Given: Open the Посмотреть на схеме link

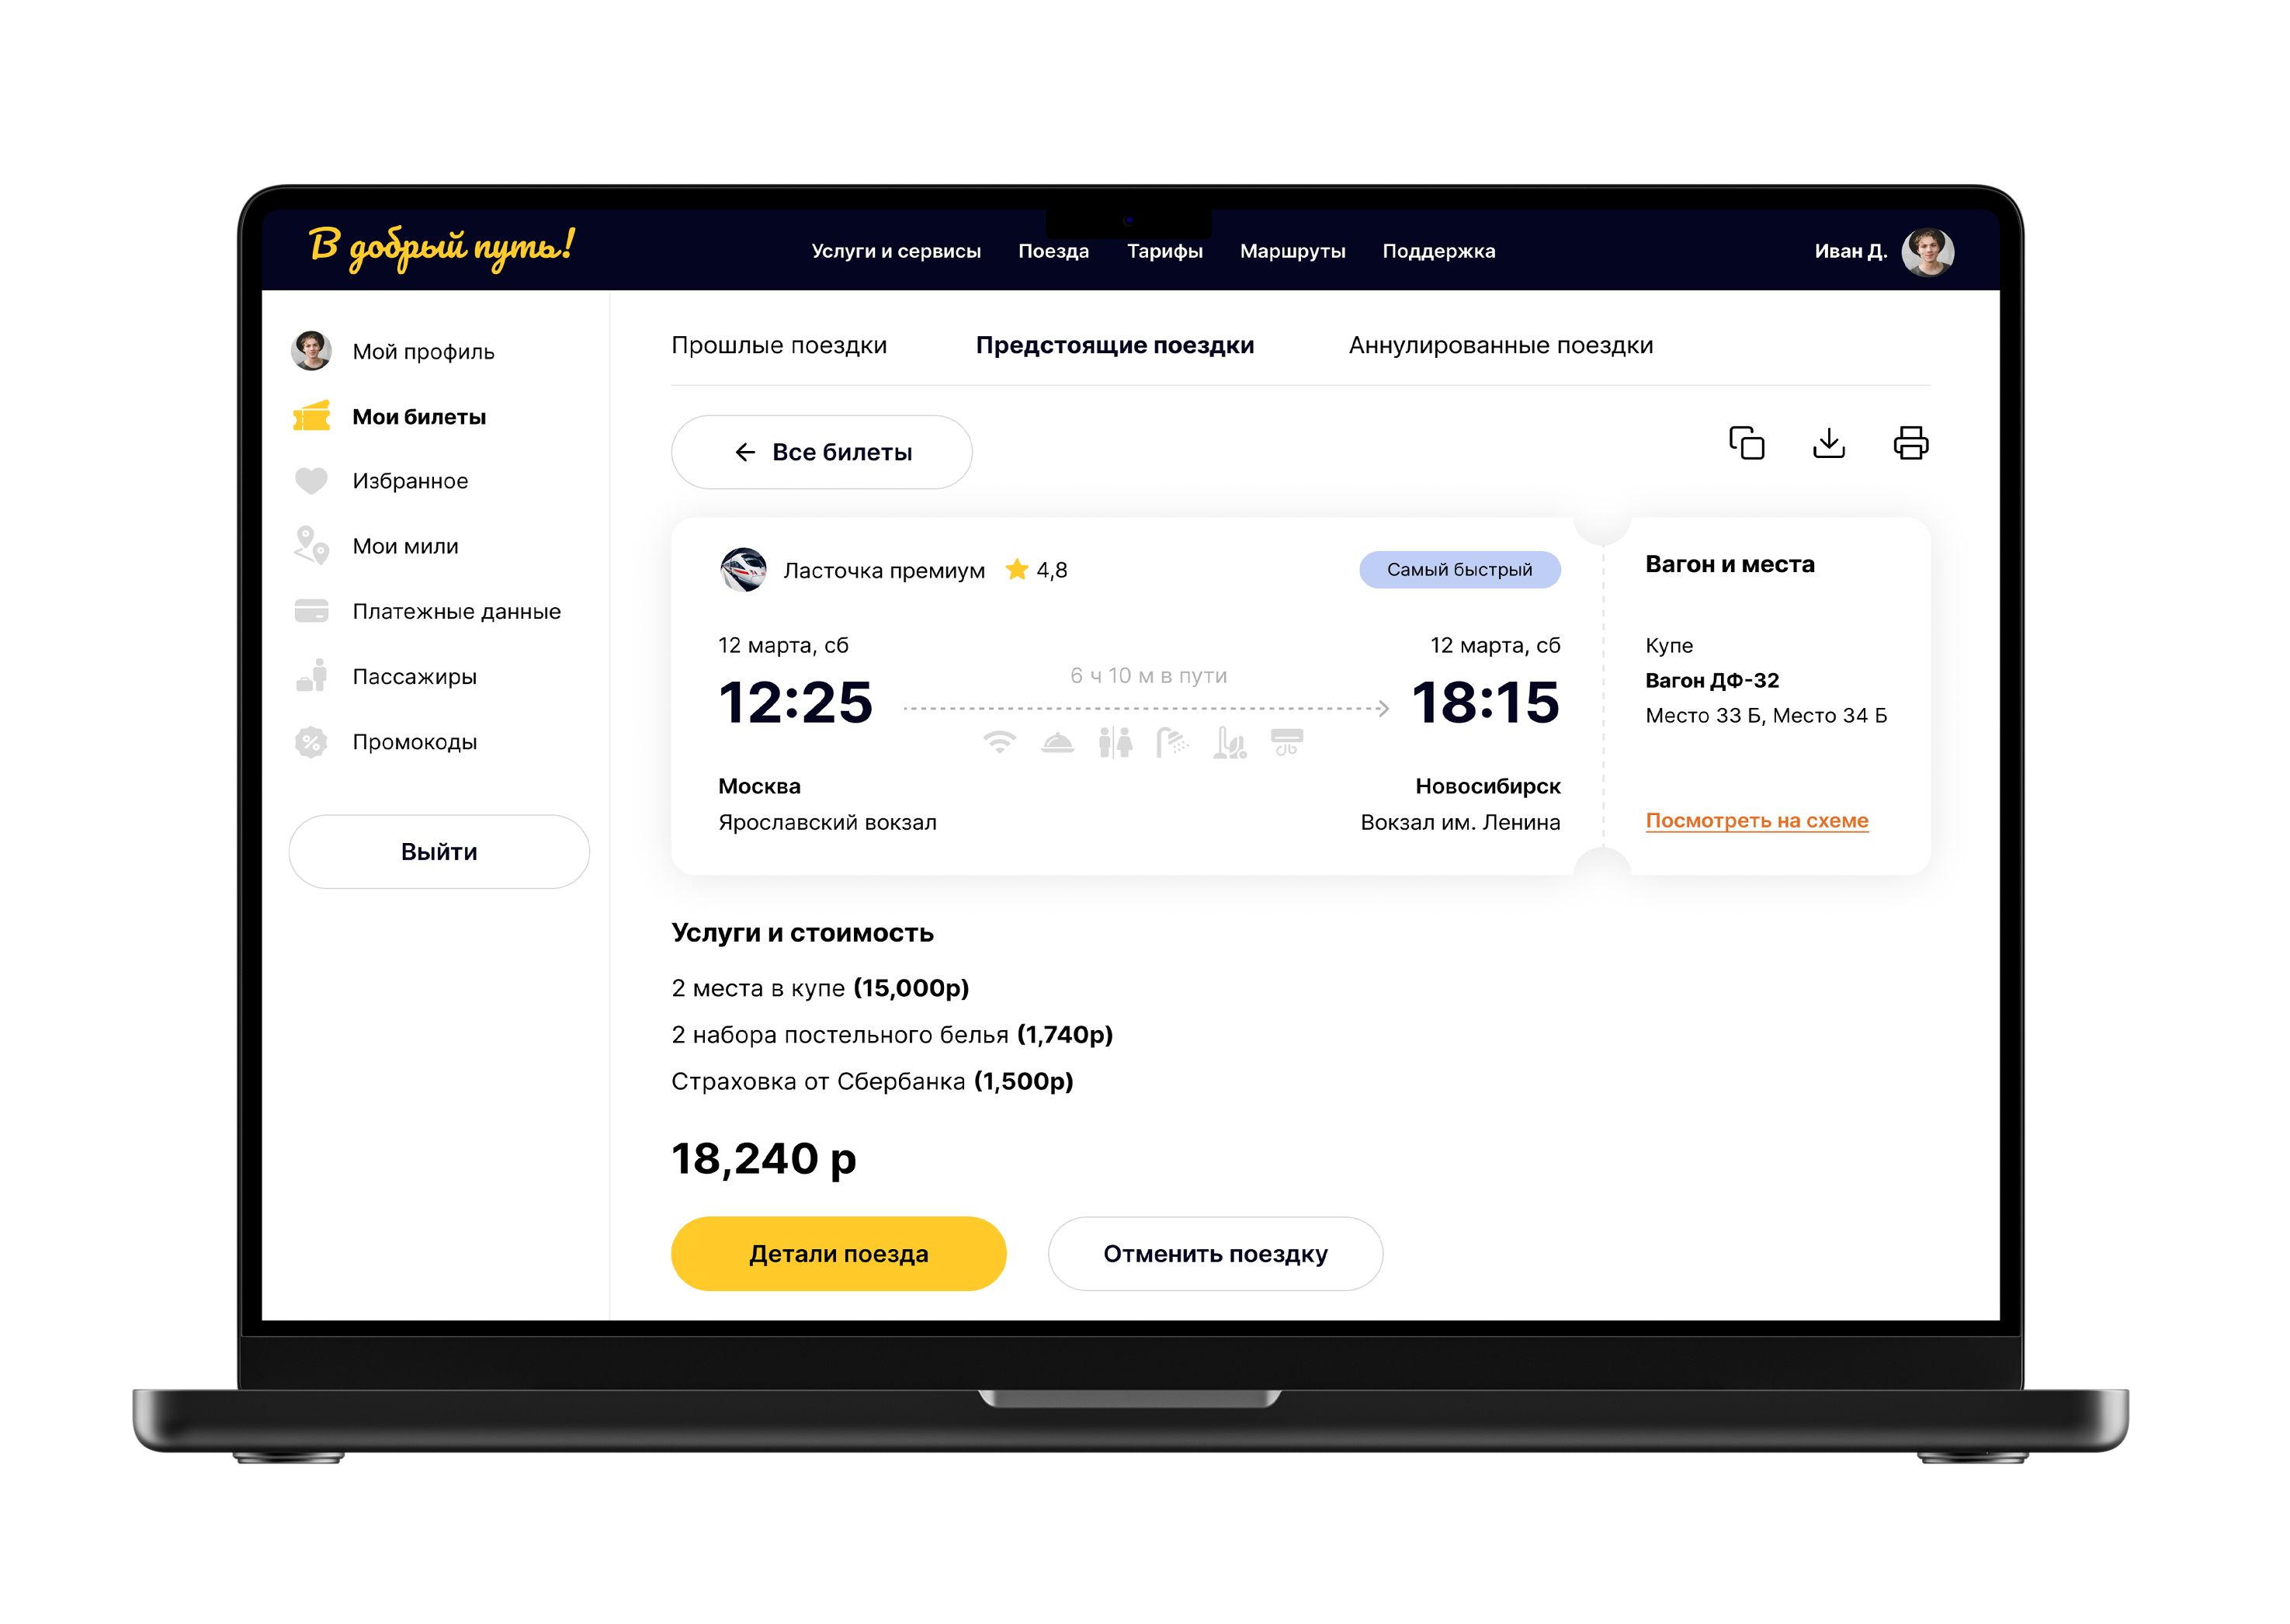Looking at the screenshot, I should tap(1756, 820).
